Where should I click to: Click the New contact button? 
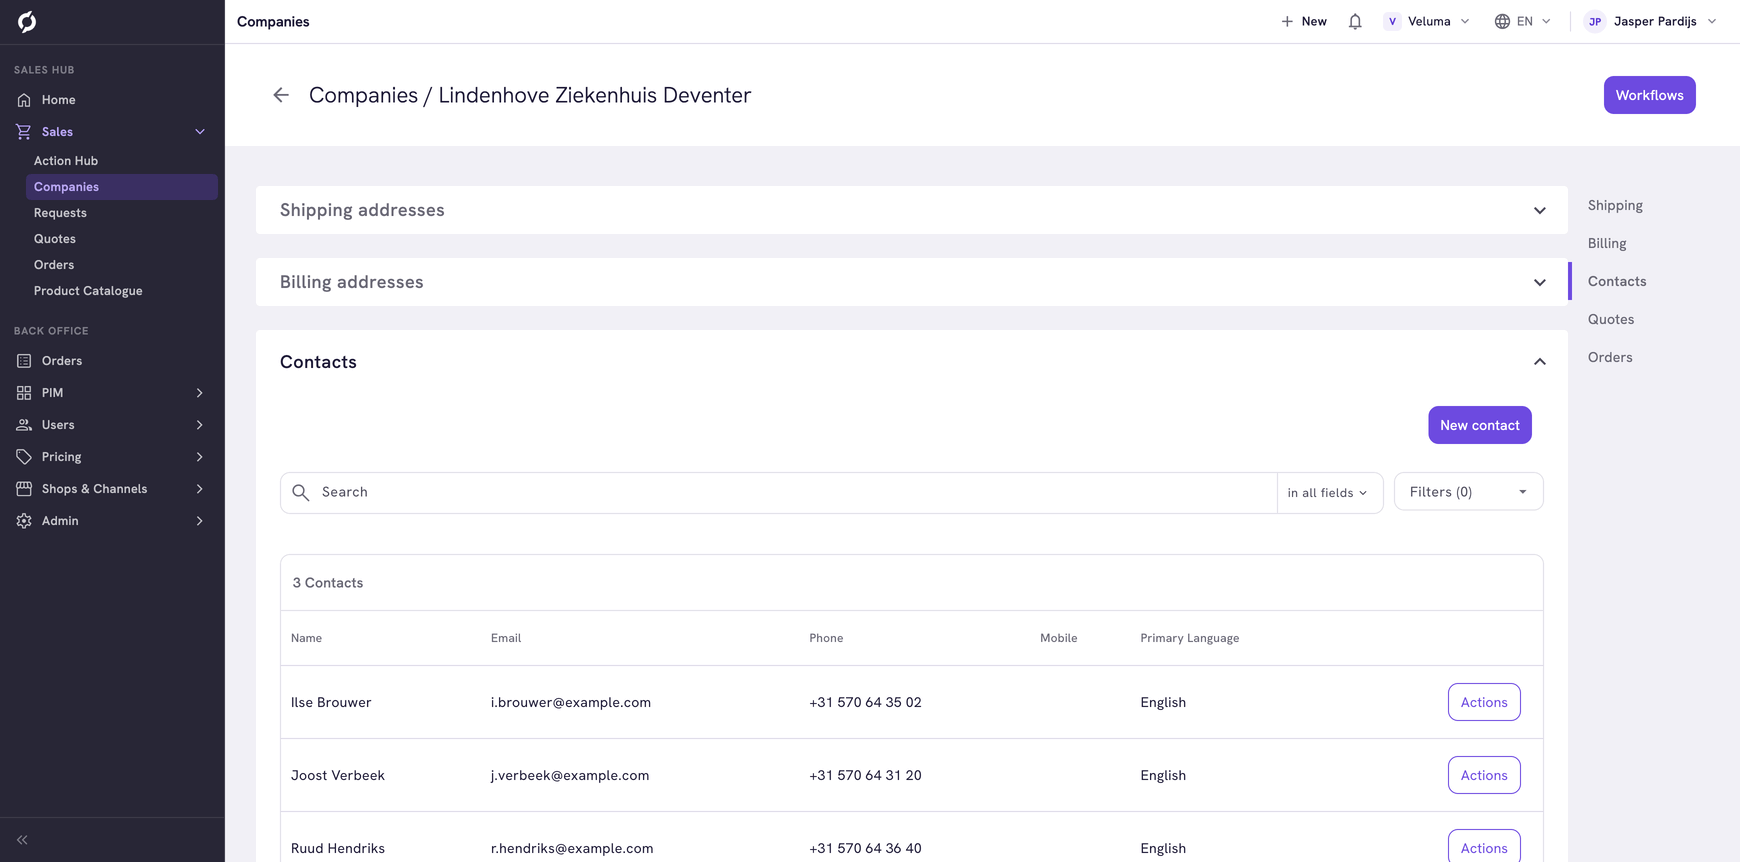(1480, 425)
